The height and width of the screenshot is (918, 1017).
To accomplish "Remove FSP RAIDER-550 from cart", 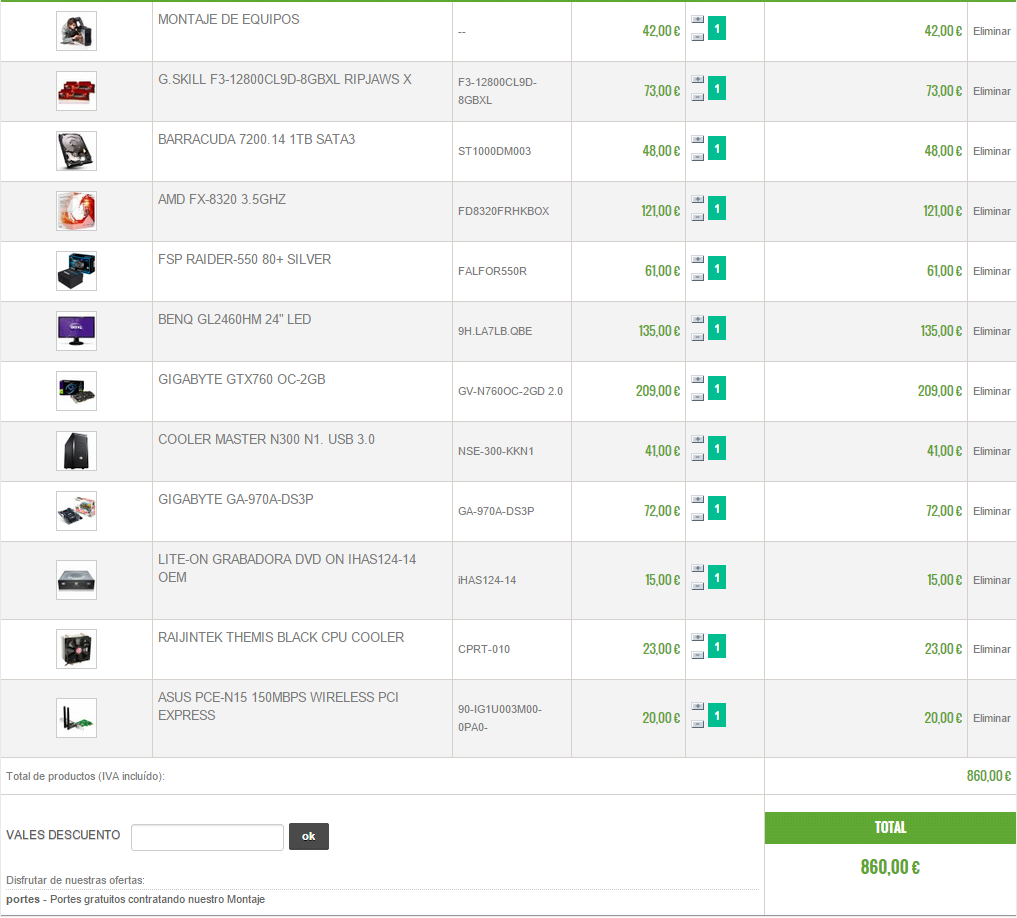I will point(991,271).
